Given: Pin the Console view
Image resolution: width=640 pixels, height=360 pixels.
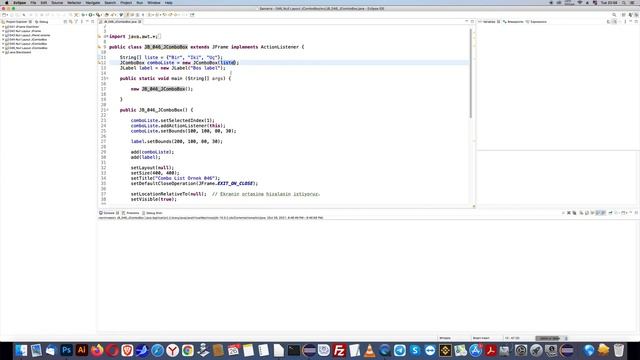Looking at the screenshot, I should click(610, 213).
